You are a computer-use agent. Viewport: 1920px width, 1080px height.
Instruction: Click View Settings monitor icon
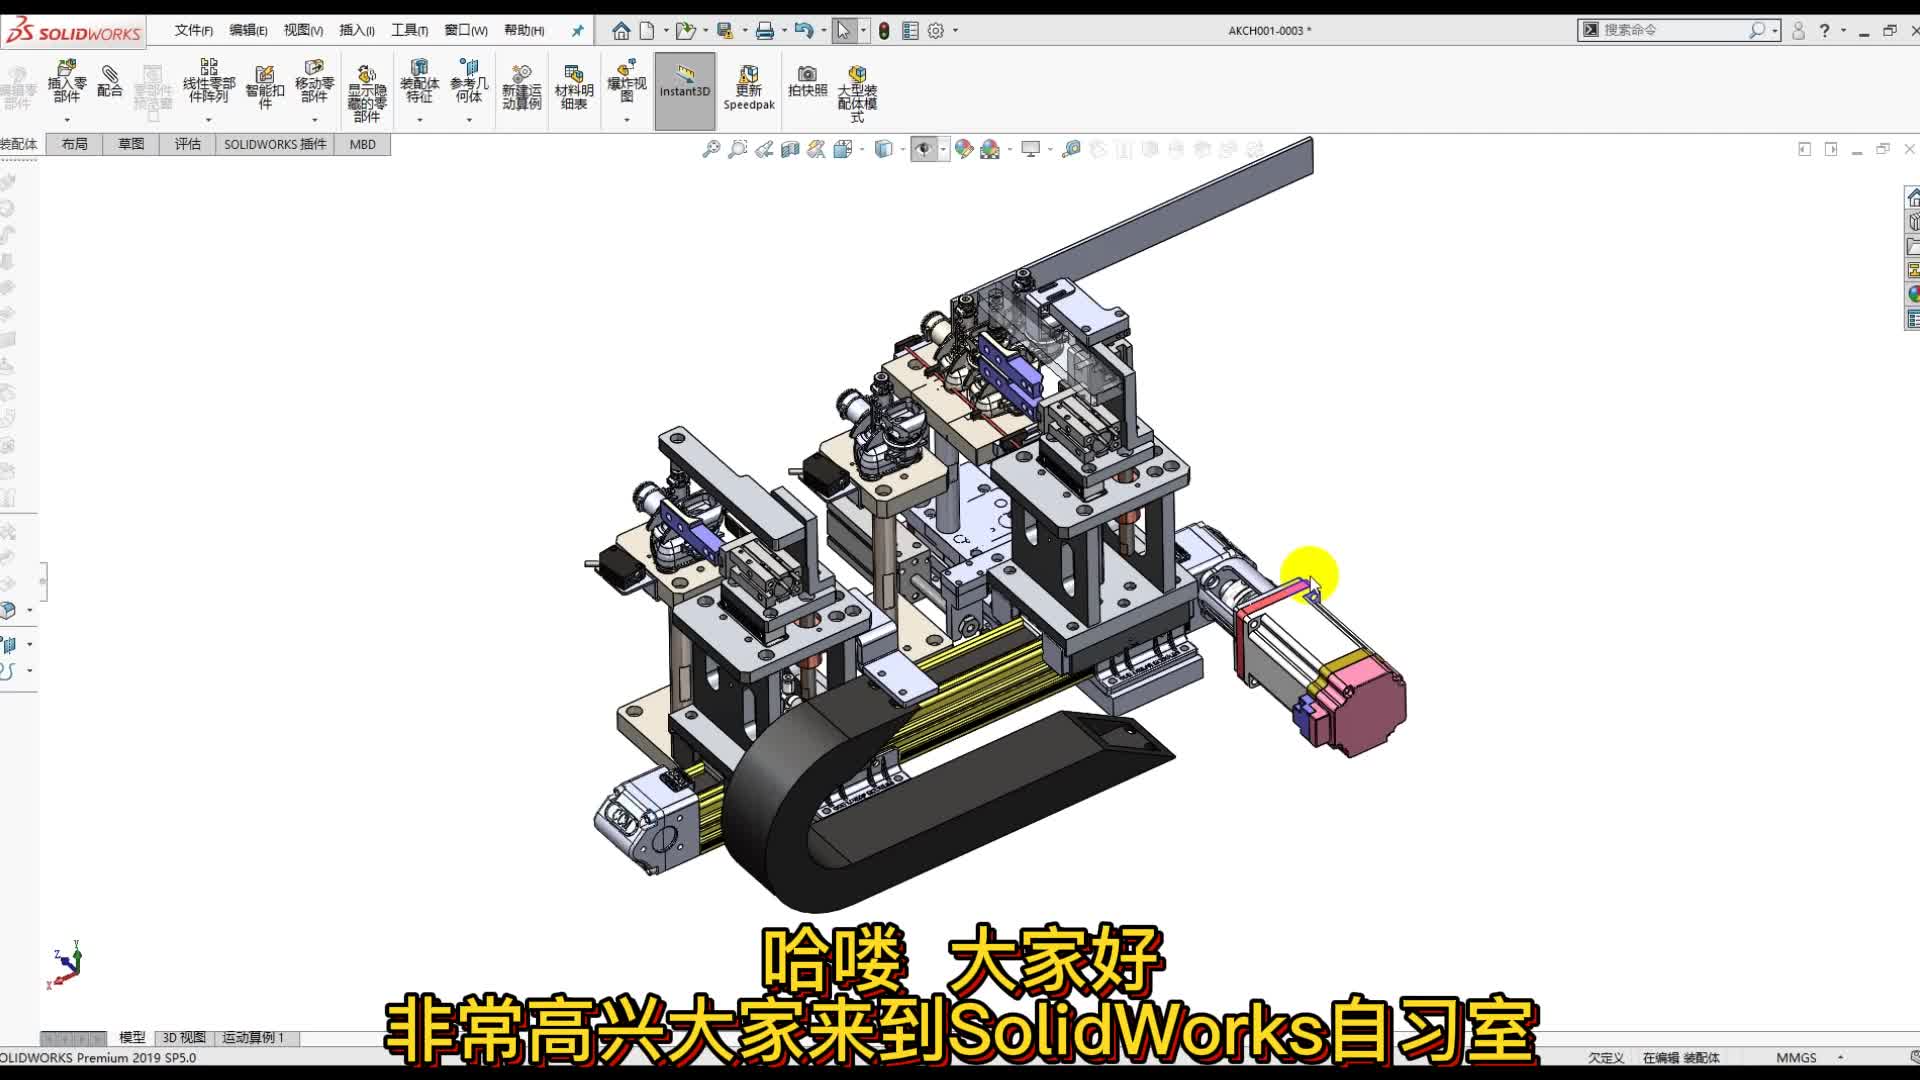(x=1030, y=149)
